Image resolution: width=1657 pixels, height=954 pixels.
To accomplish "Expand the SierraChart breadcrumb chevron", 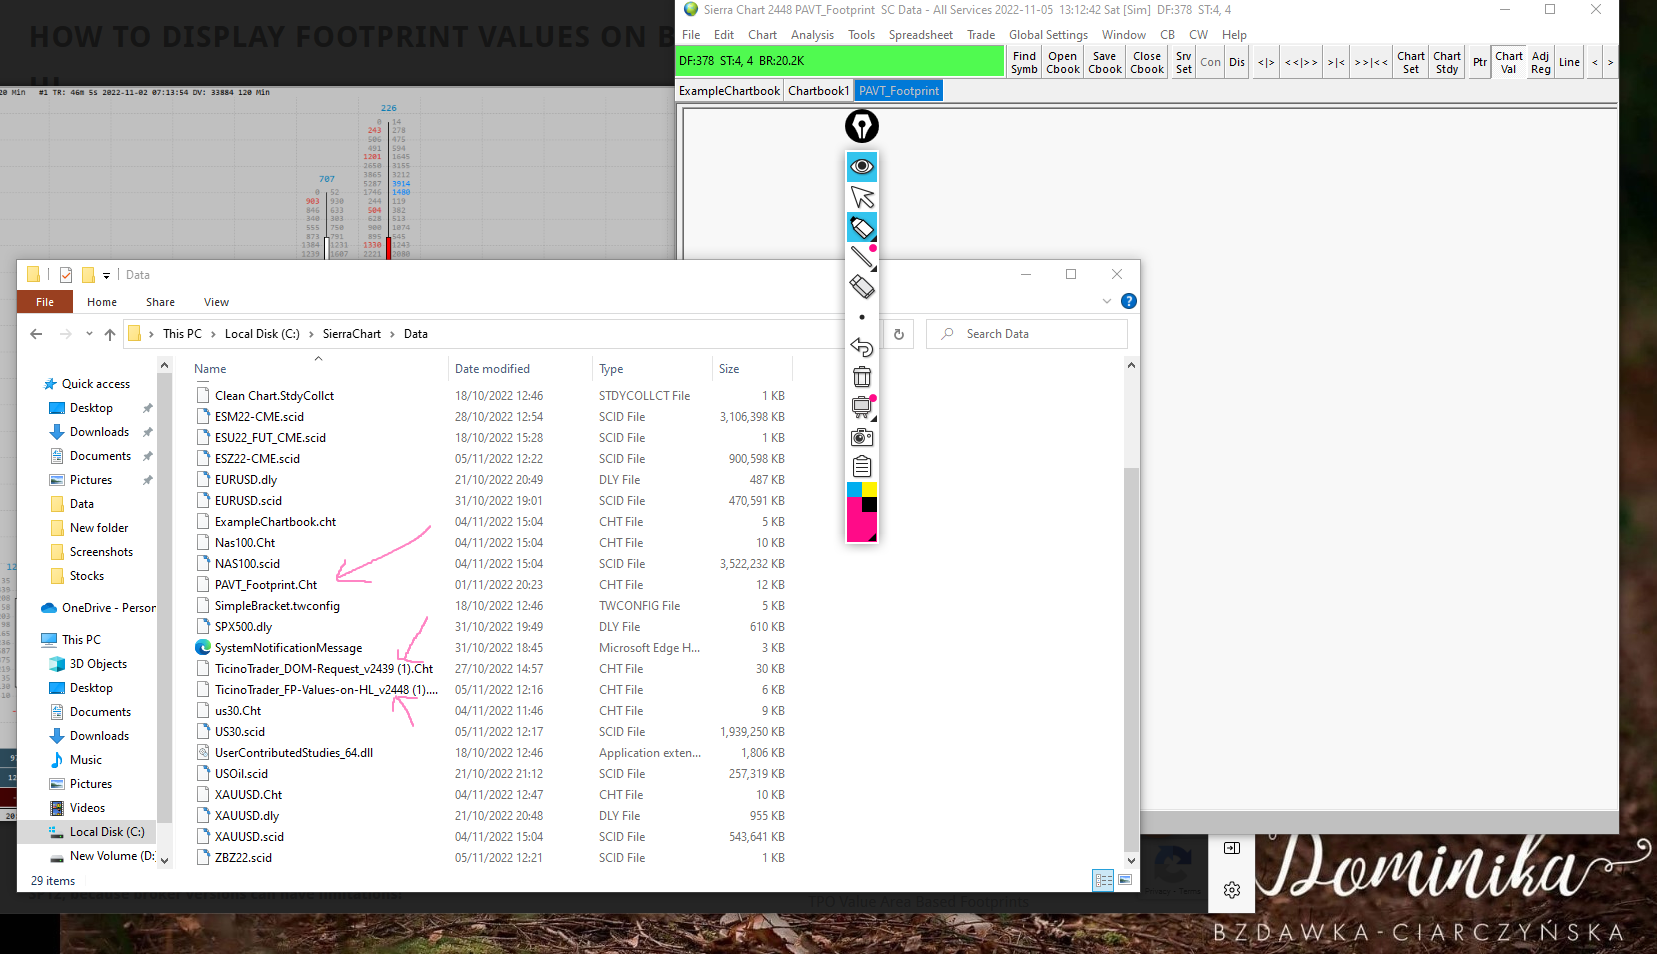I will click(392, 334).
